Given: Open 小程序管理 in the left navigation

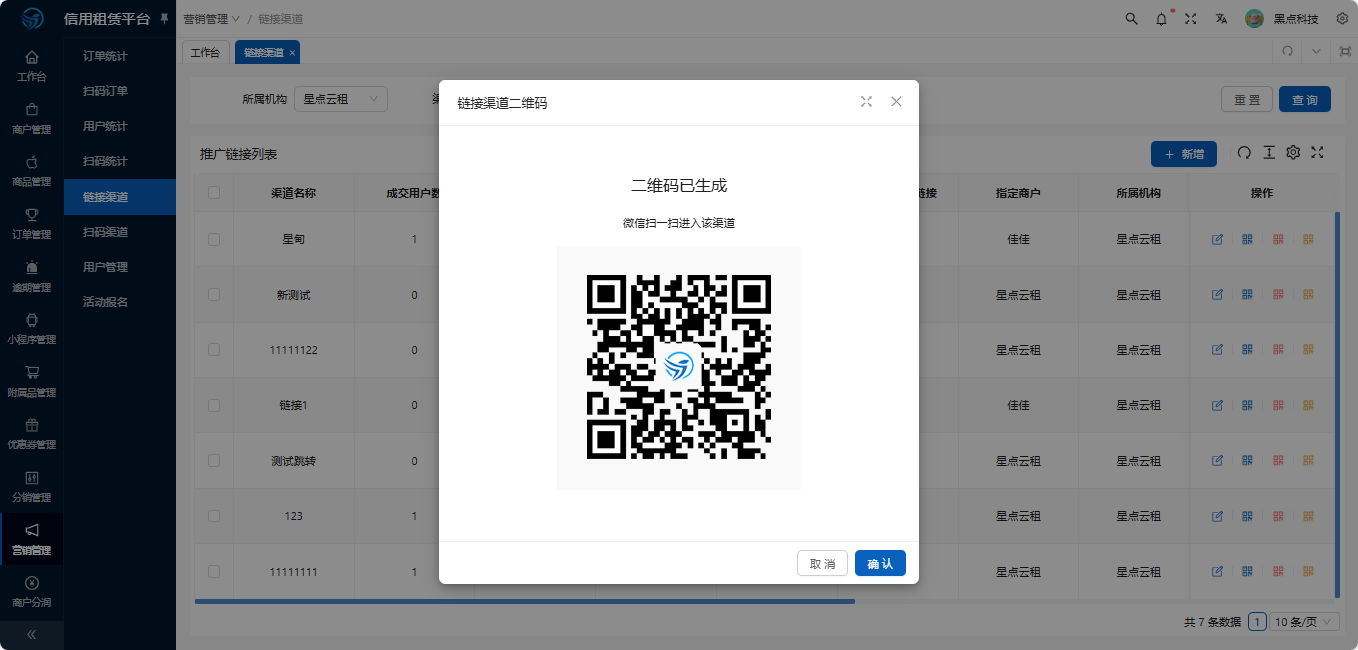Looking at the screenshot, I should click(32, 329).
